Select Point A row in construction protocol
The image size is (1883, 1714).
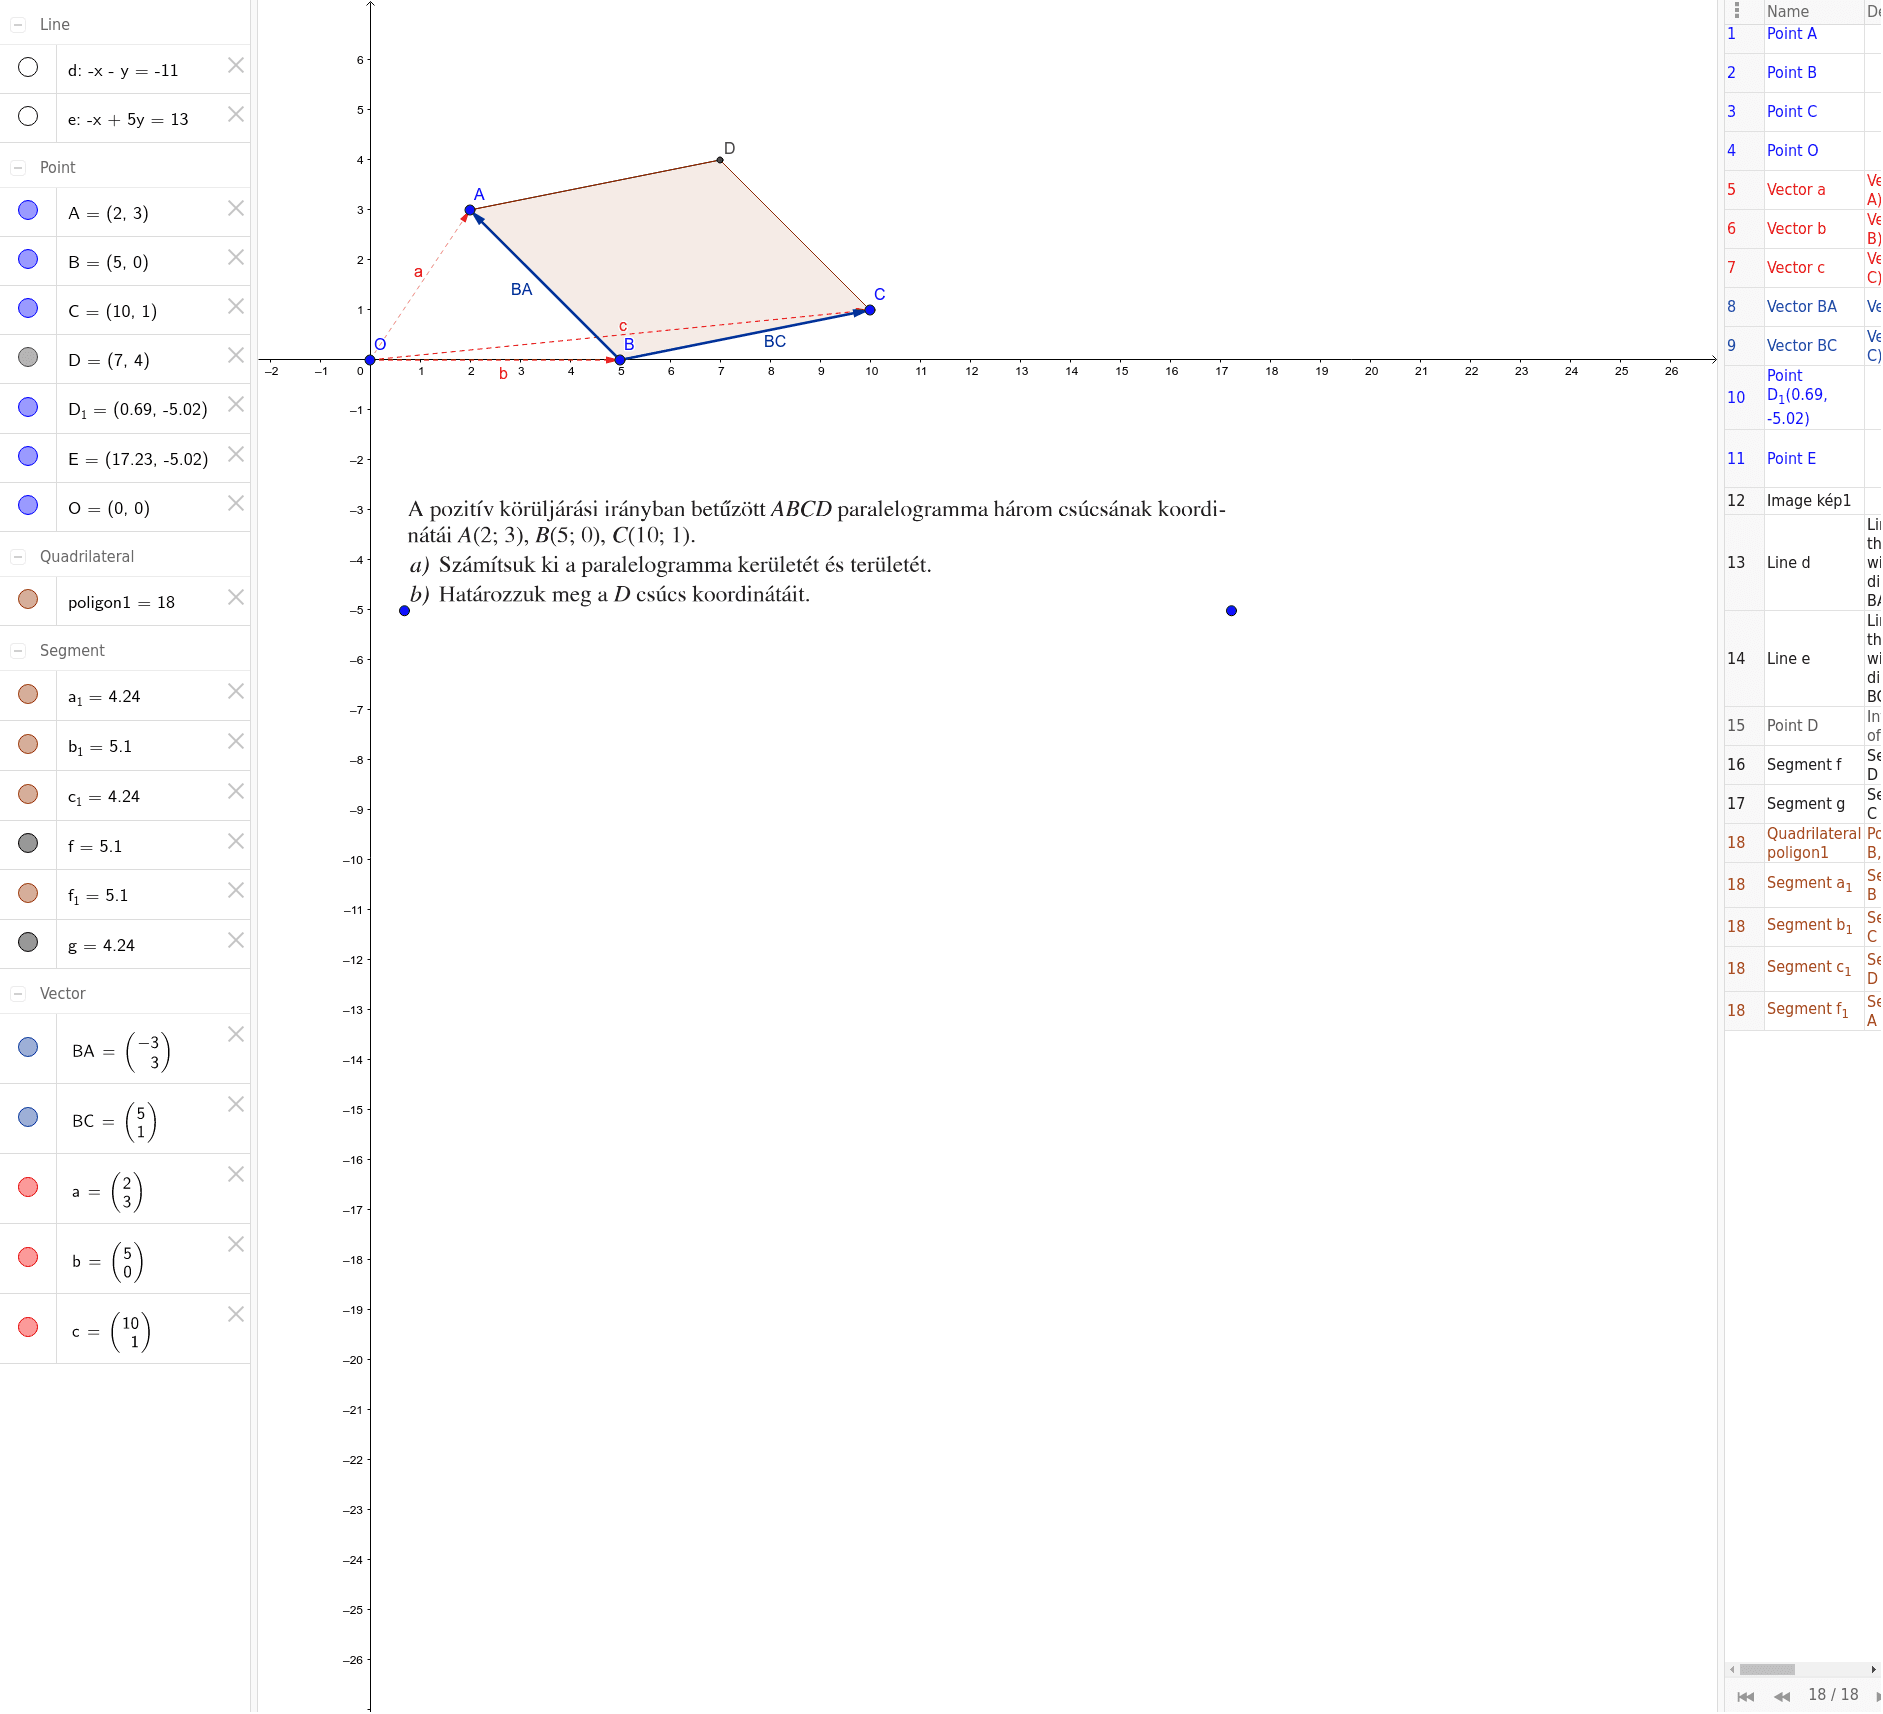click(1803, 34)
